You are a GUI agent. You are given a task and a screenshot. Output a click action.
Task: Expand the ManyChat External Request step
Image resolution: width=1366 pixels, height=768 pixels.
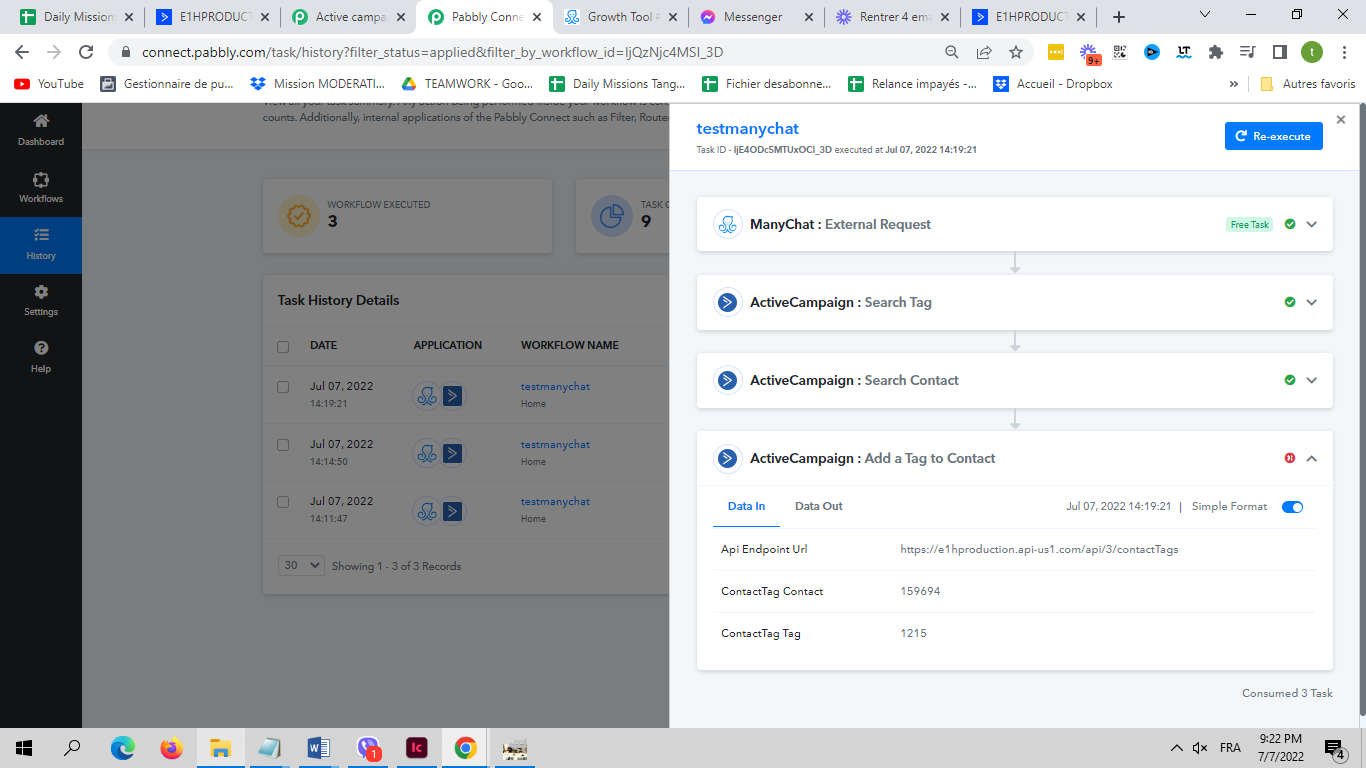[x=1312, y=224]
